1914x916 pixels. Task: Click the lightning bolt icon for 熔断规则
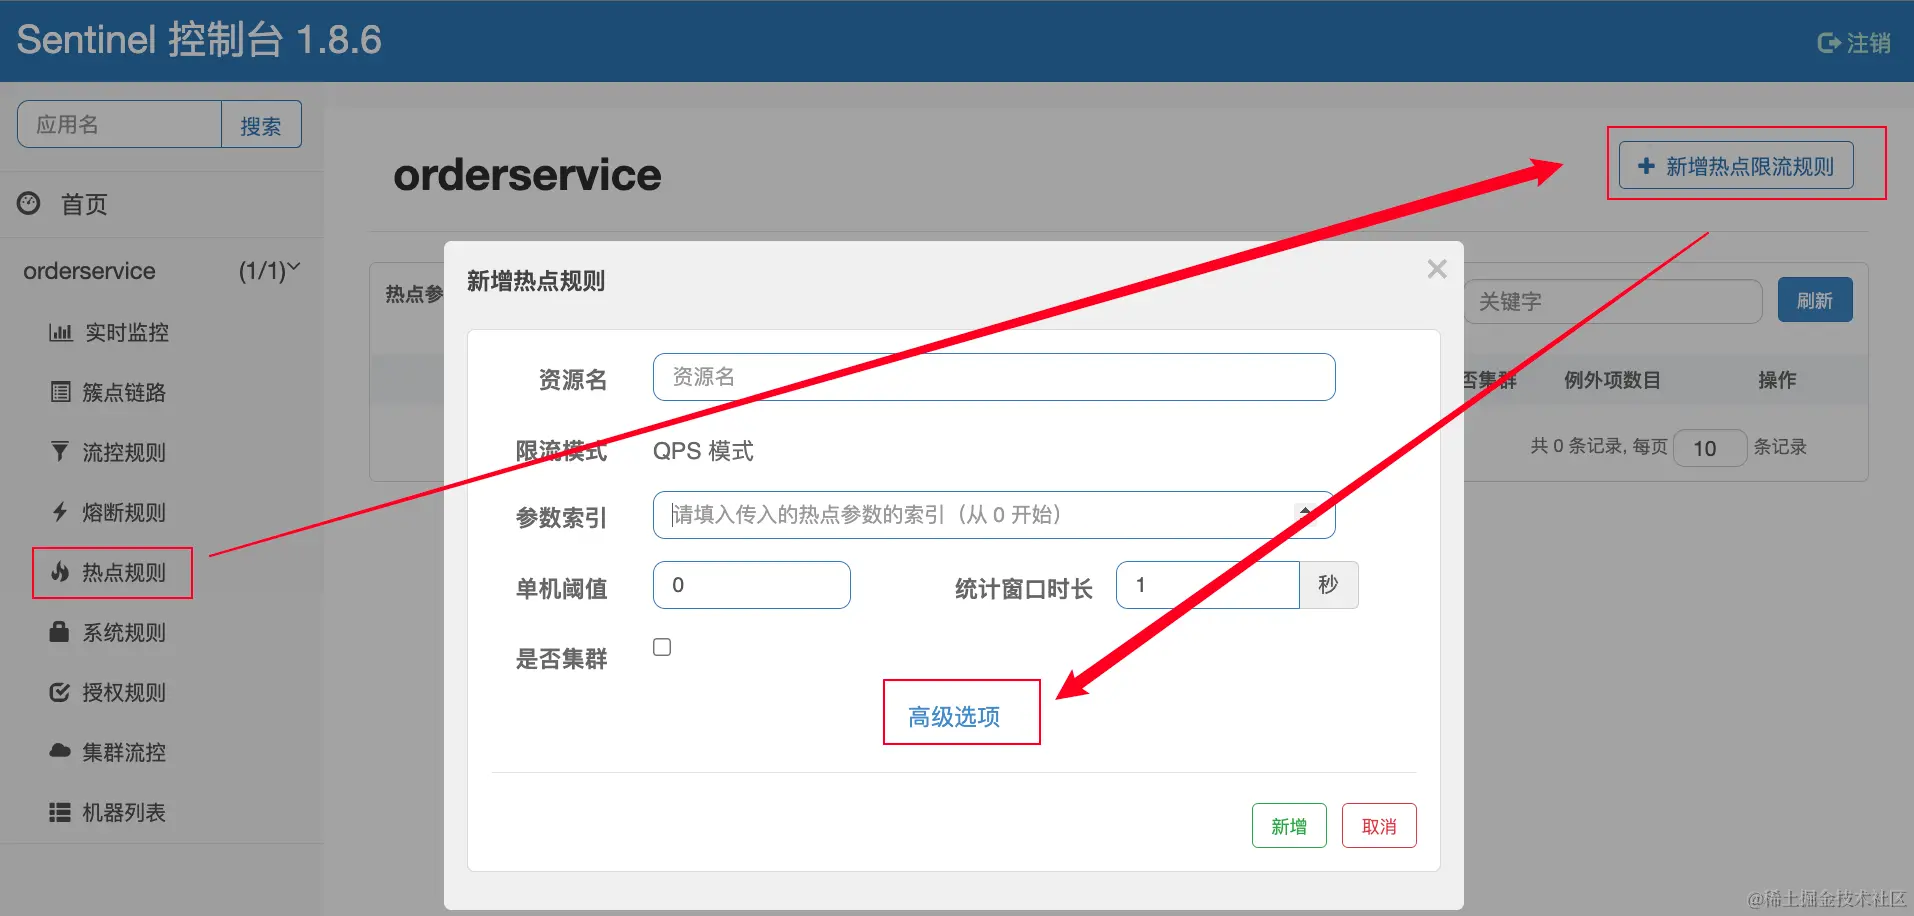click(x=60, y=512)
